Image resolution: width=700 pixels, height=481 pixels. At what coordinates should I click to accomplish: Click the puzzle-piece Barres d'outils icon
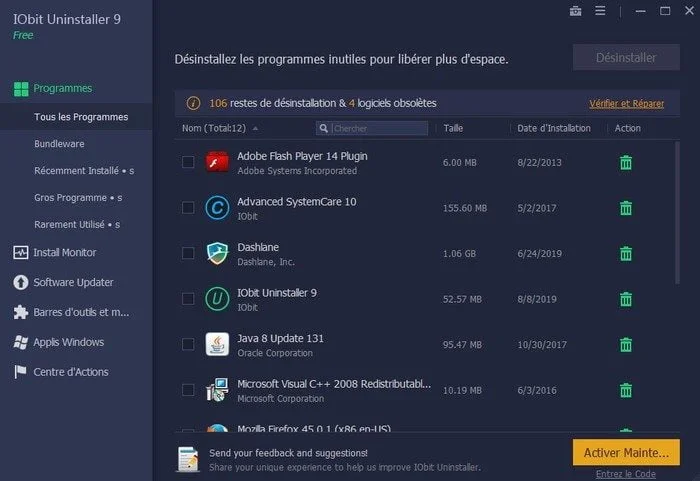point(21,312)
